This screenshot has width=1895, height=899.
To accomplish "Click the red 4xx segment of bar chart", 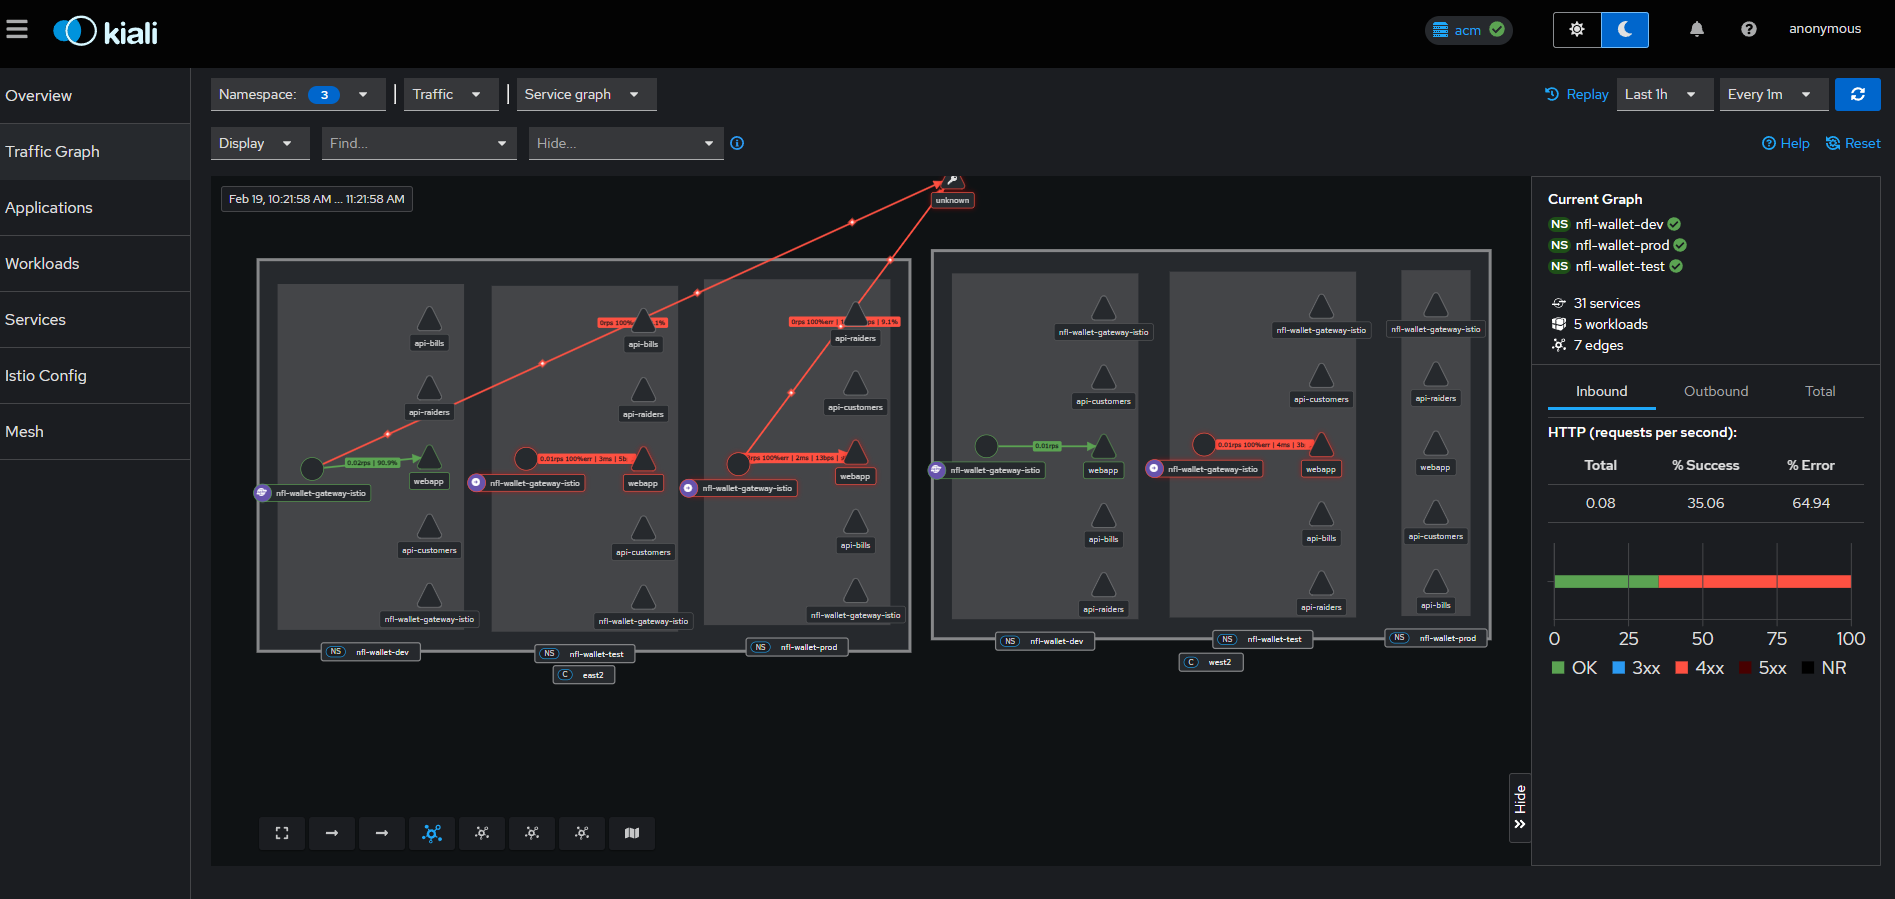I will coord(1754,581).
